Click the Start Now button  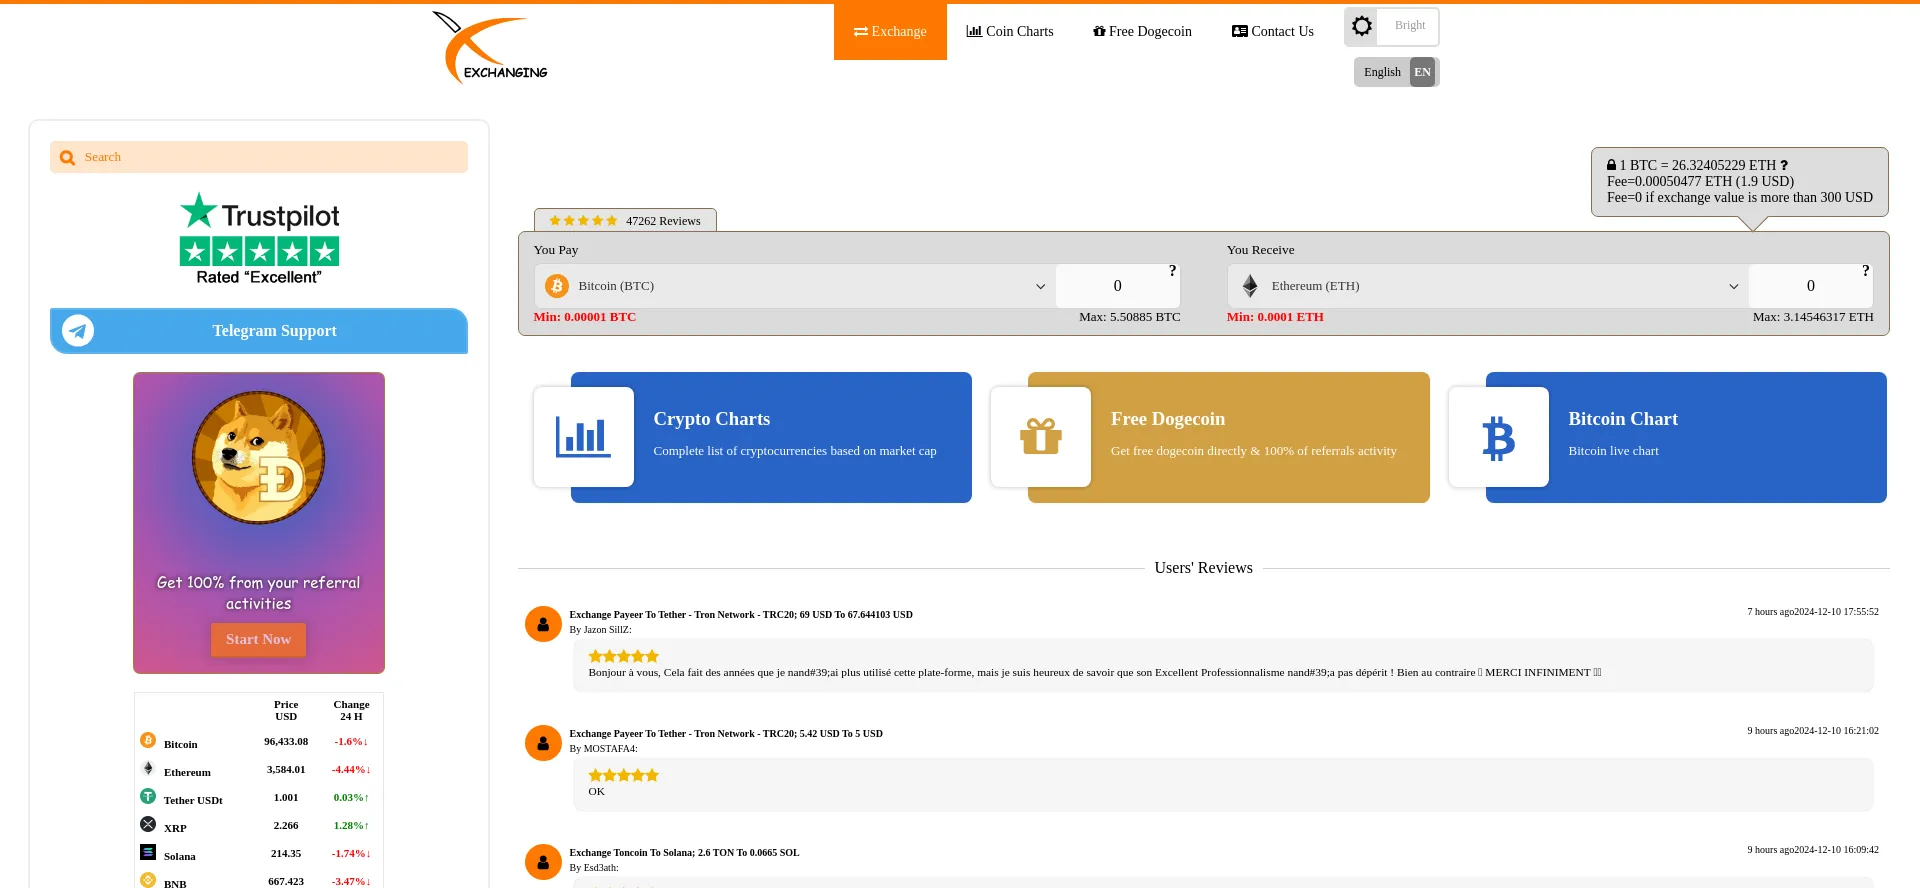coord(258,640)
